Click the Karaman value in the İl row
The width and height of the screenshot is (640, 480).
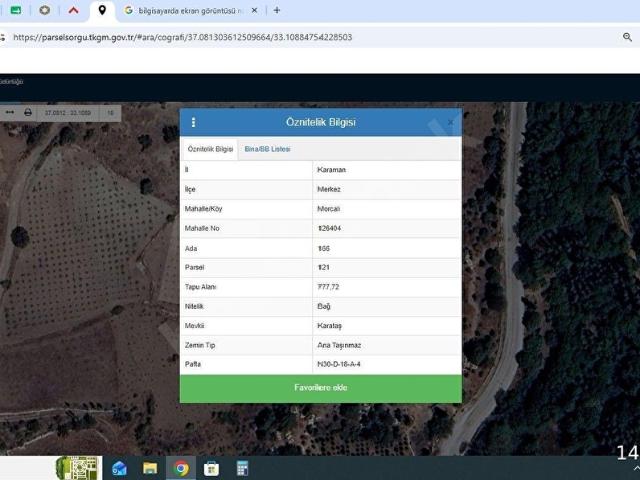(x=331, y=170)
